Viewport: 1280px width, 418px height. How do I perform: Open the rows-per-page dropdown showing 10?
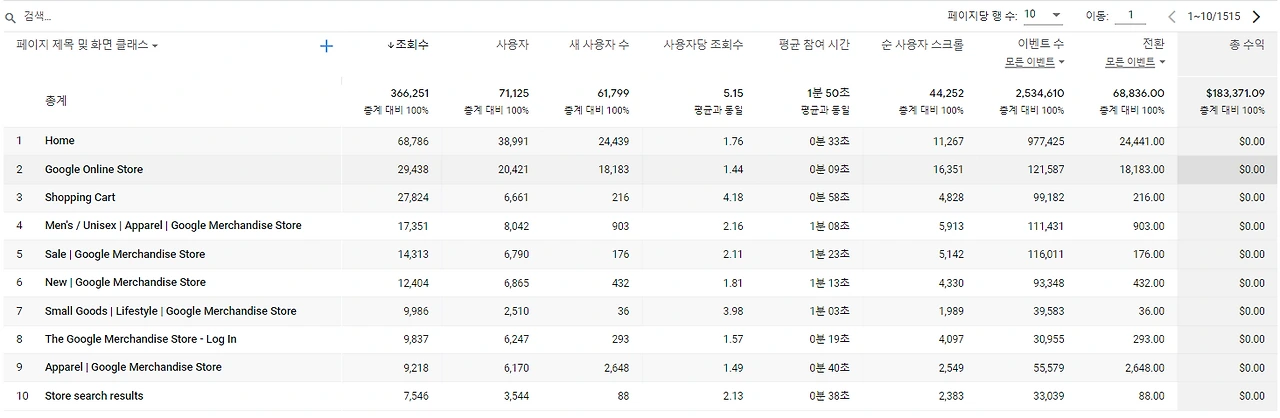pos(1043,15)
